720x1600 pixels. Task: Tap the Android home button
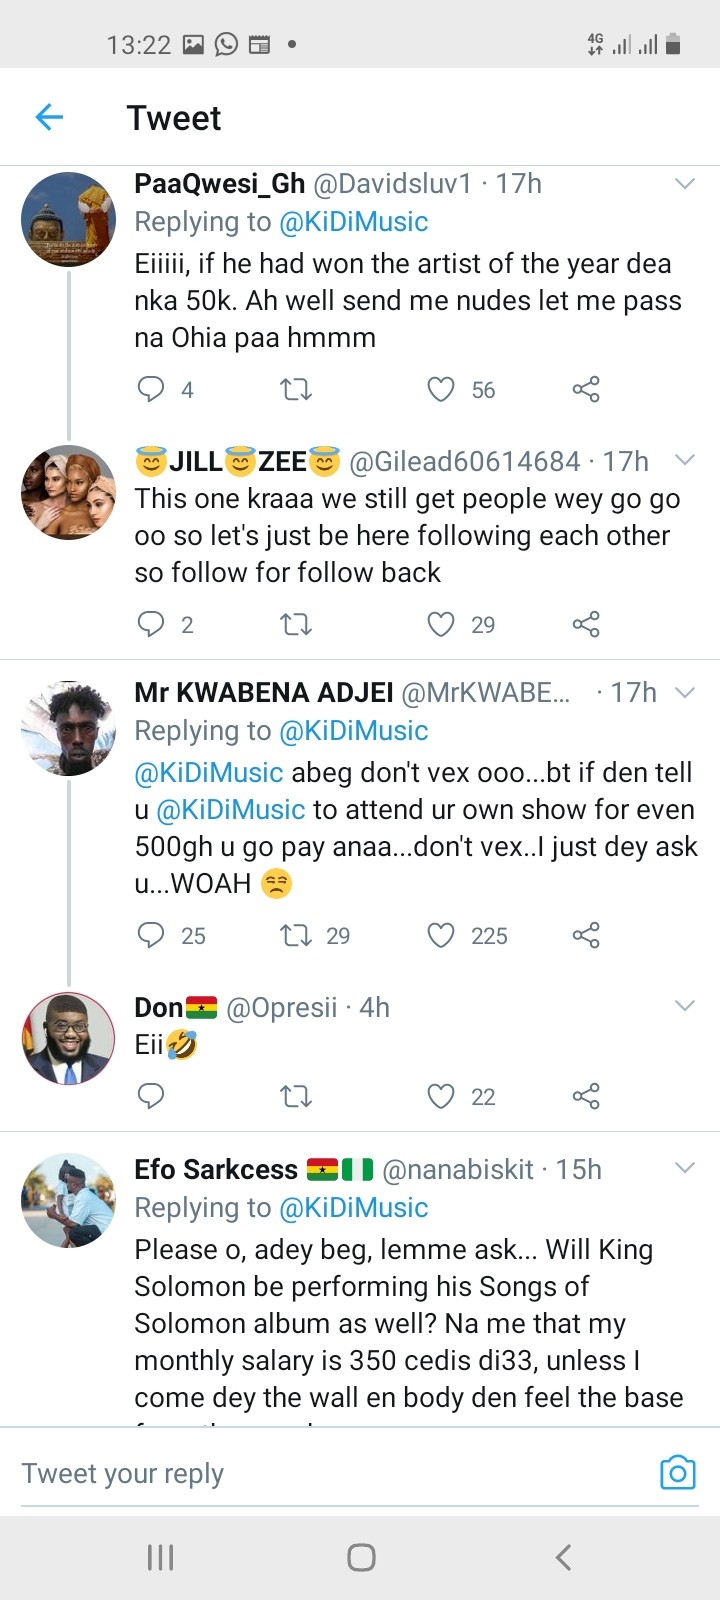tap(361, 1557)
